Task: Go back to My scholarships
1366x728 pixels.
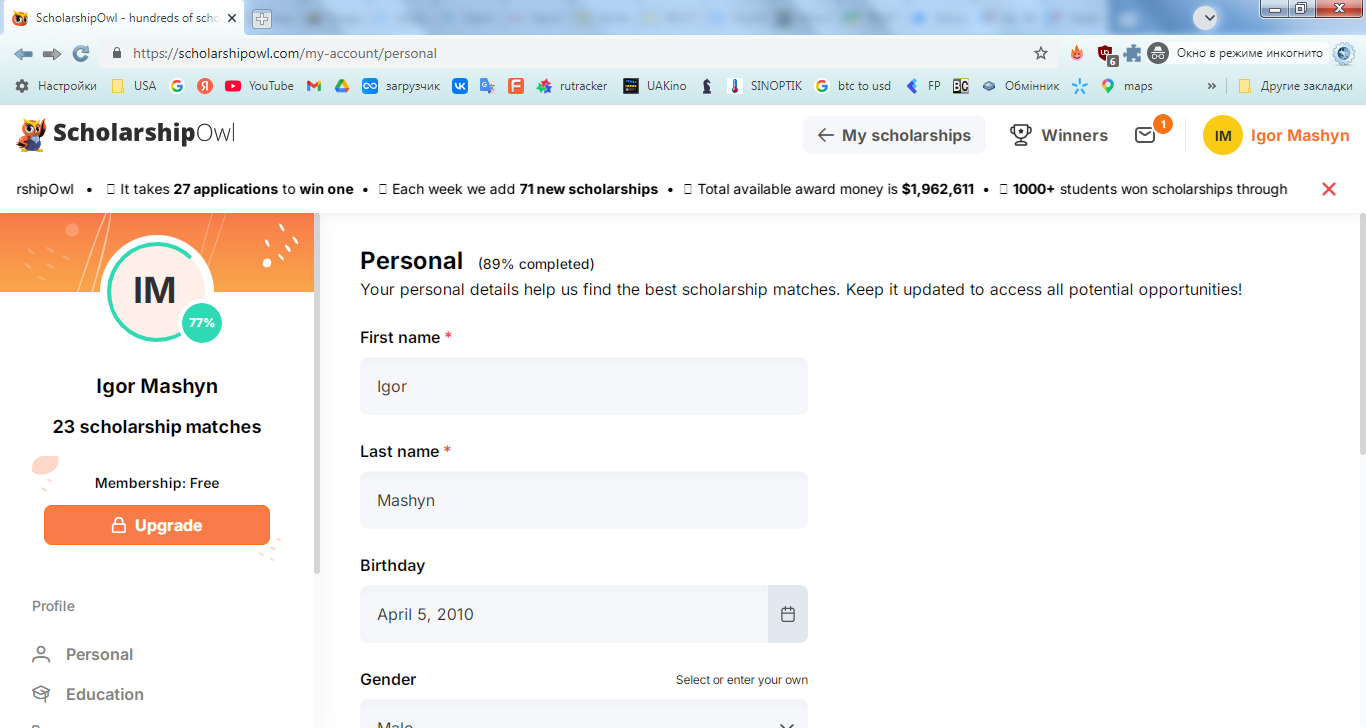Action: (x=894, y=135)
